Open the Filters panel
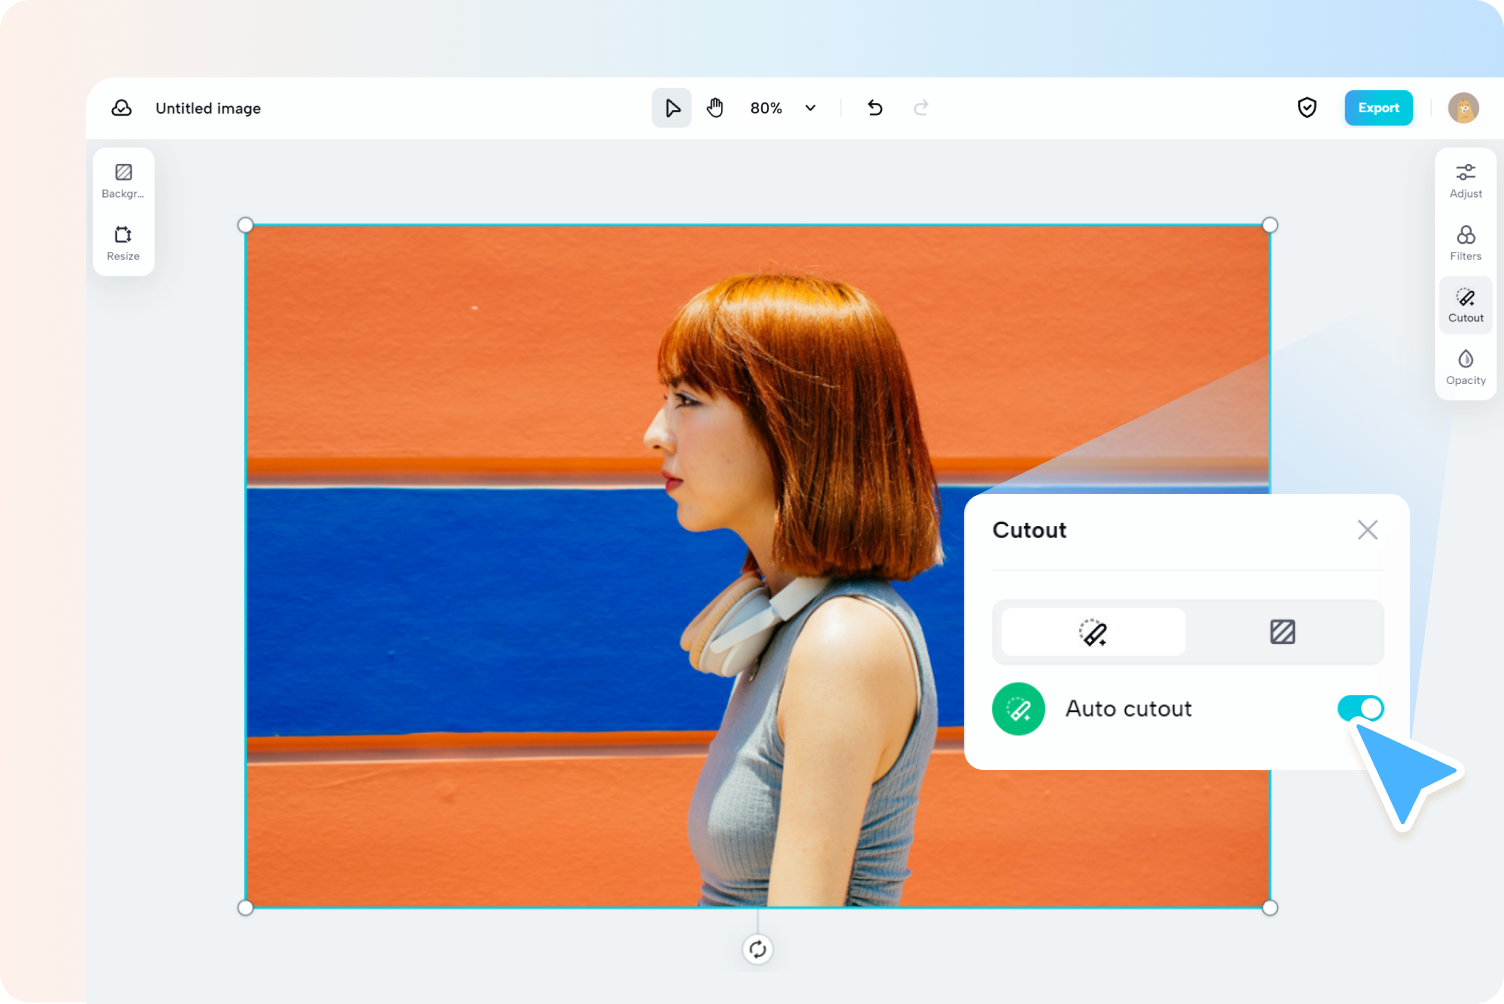 pos(1466,243)
